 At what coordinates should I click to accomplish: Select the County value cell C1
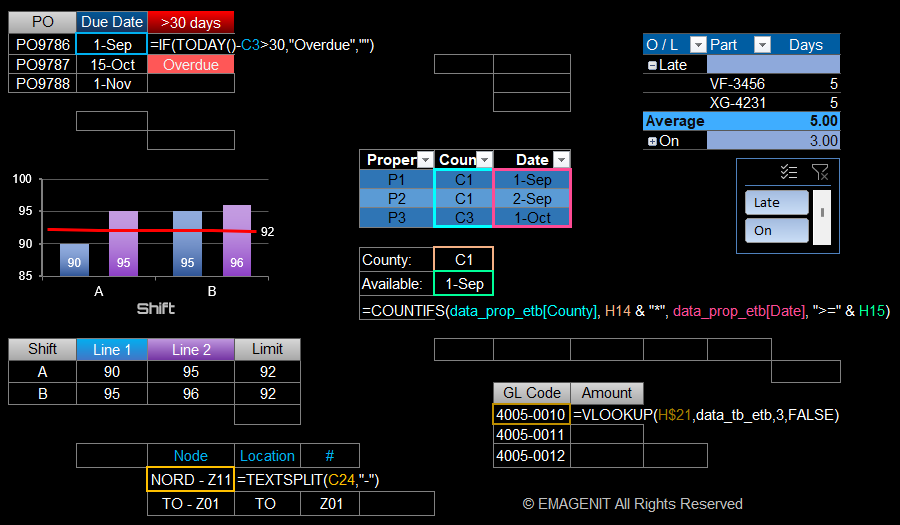[463, 259]
